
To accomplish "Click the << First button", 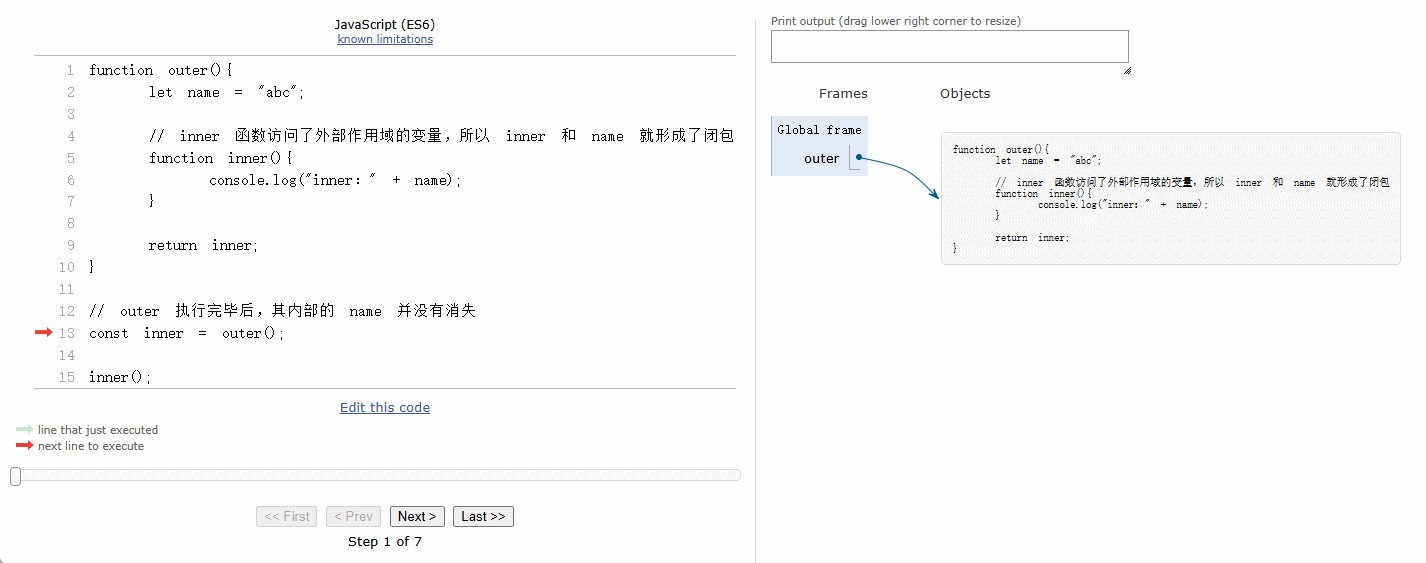I will pyautogui.click(x=286, y=517).
